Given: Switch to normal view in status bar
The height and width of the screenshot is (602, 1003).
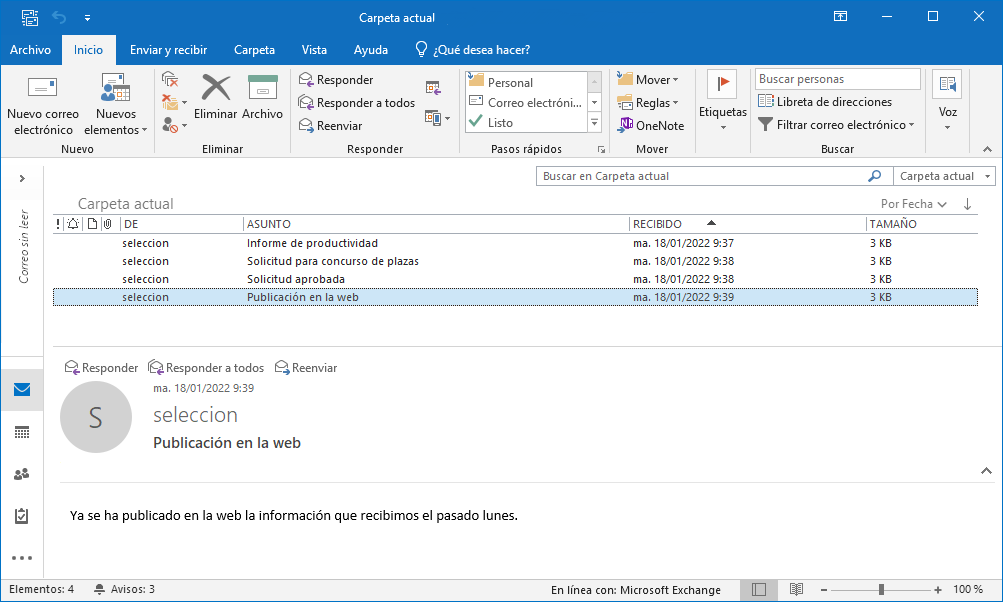Looking at the screenshot, I should click(x=759, y=590).
